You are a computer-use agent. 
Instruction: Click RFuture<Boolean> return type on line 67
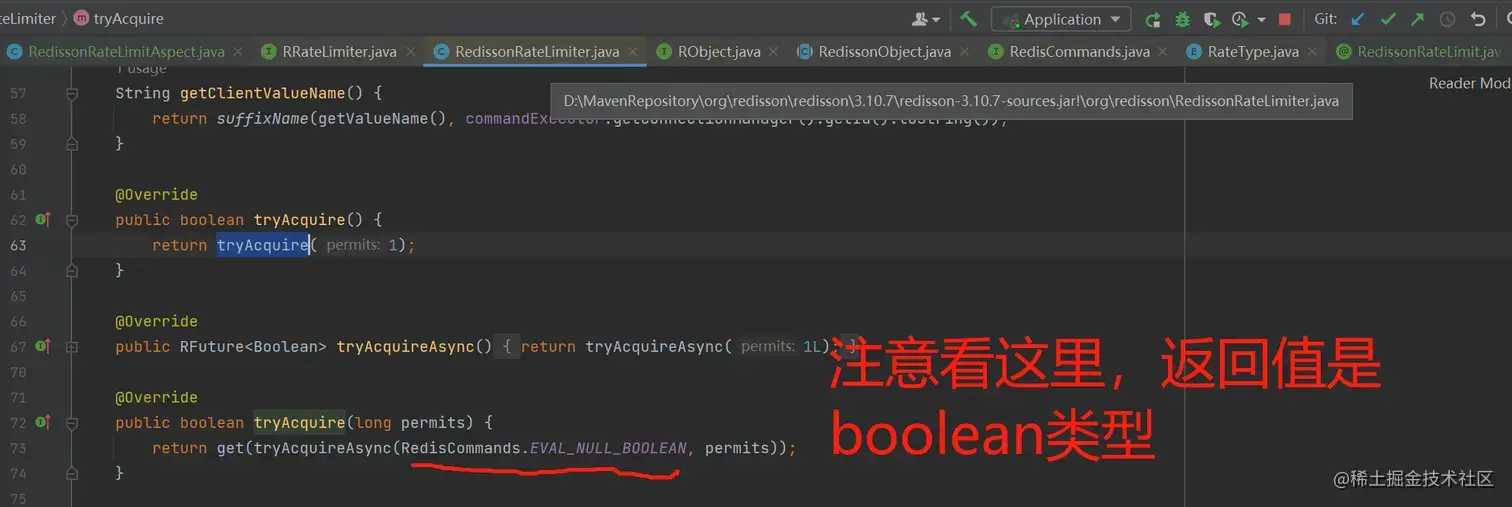[253, 346]
